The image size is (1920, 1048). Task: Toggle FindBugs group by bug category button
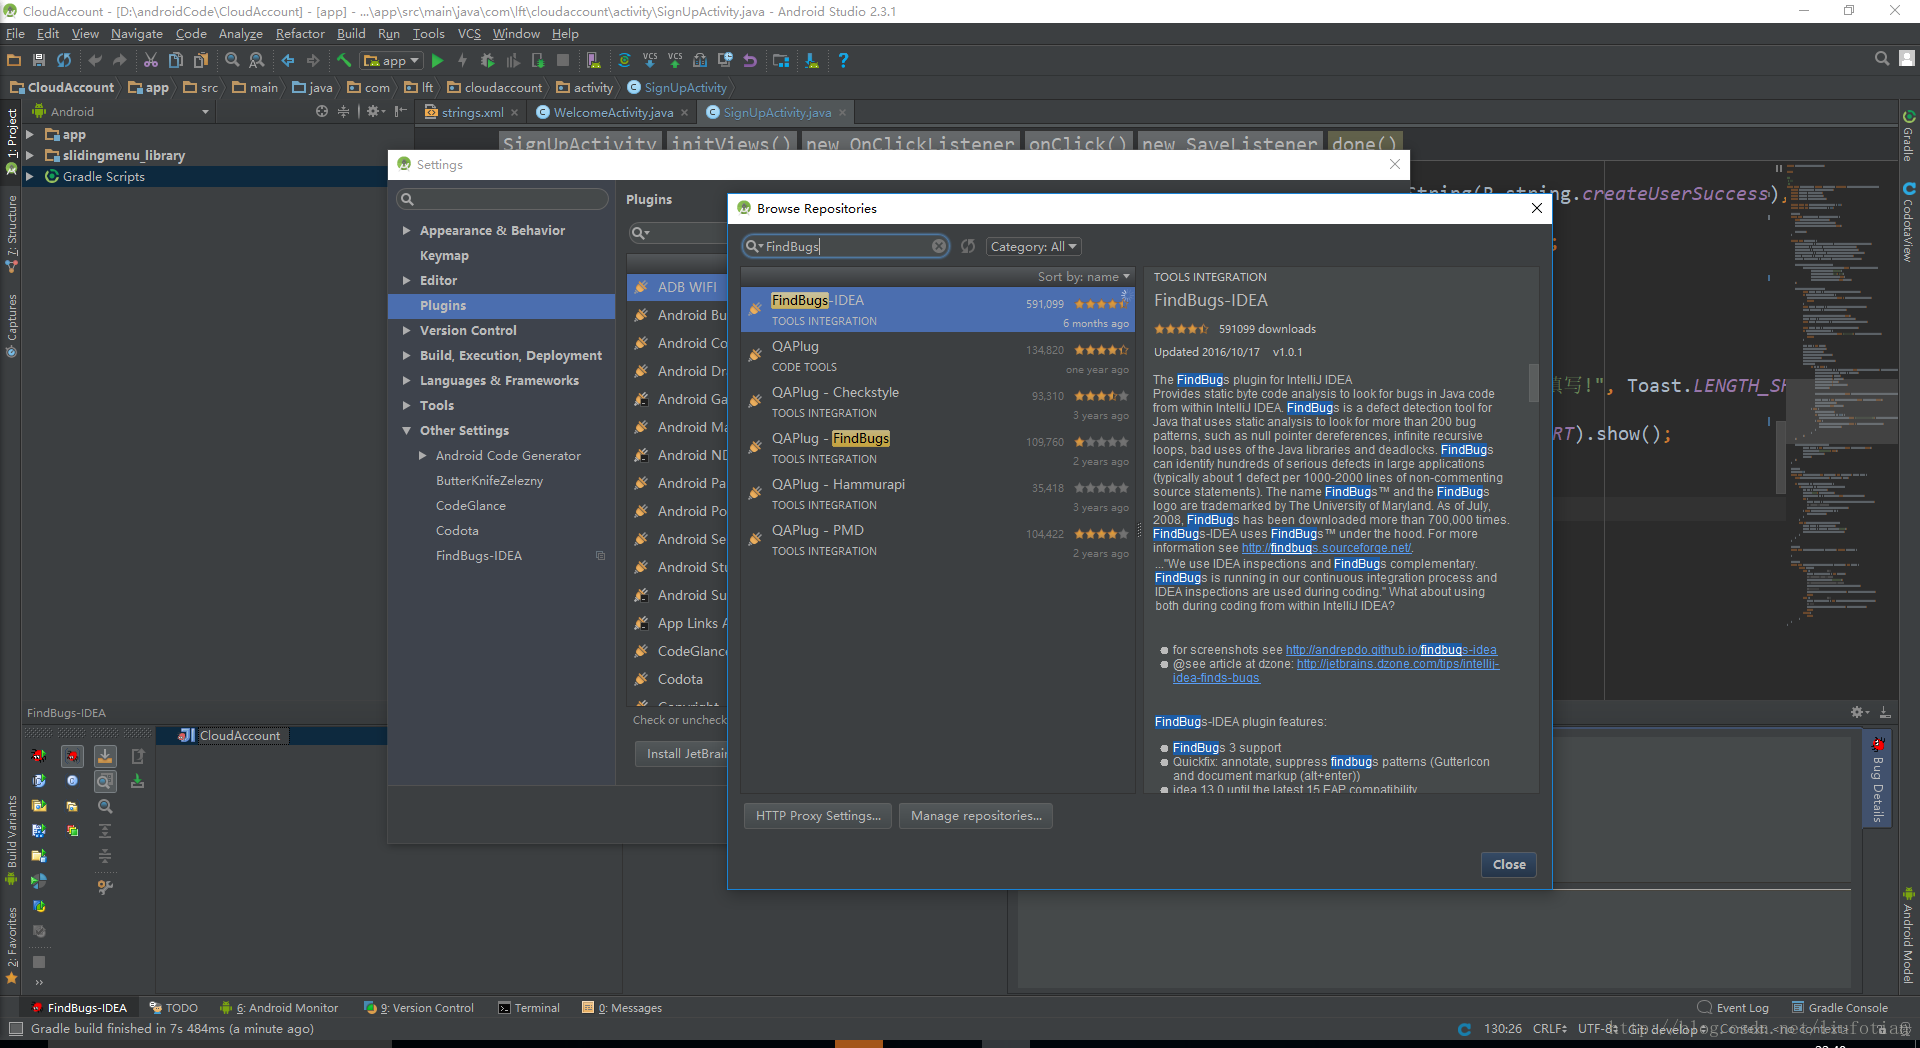point(72,756)
